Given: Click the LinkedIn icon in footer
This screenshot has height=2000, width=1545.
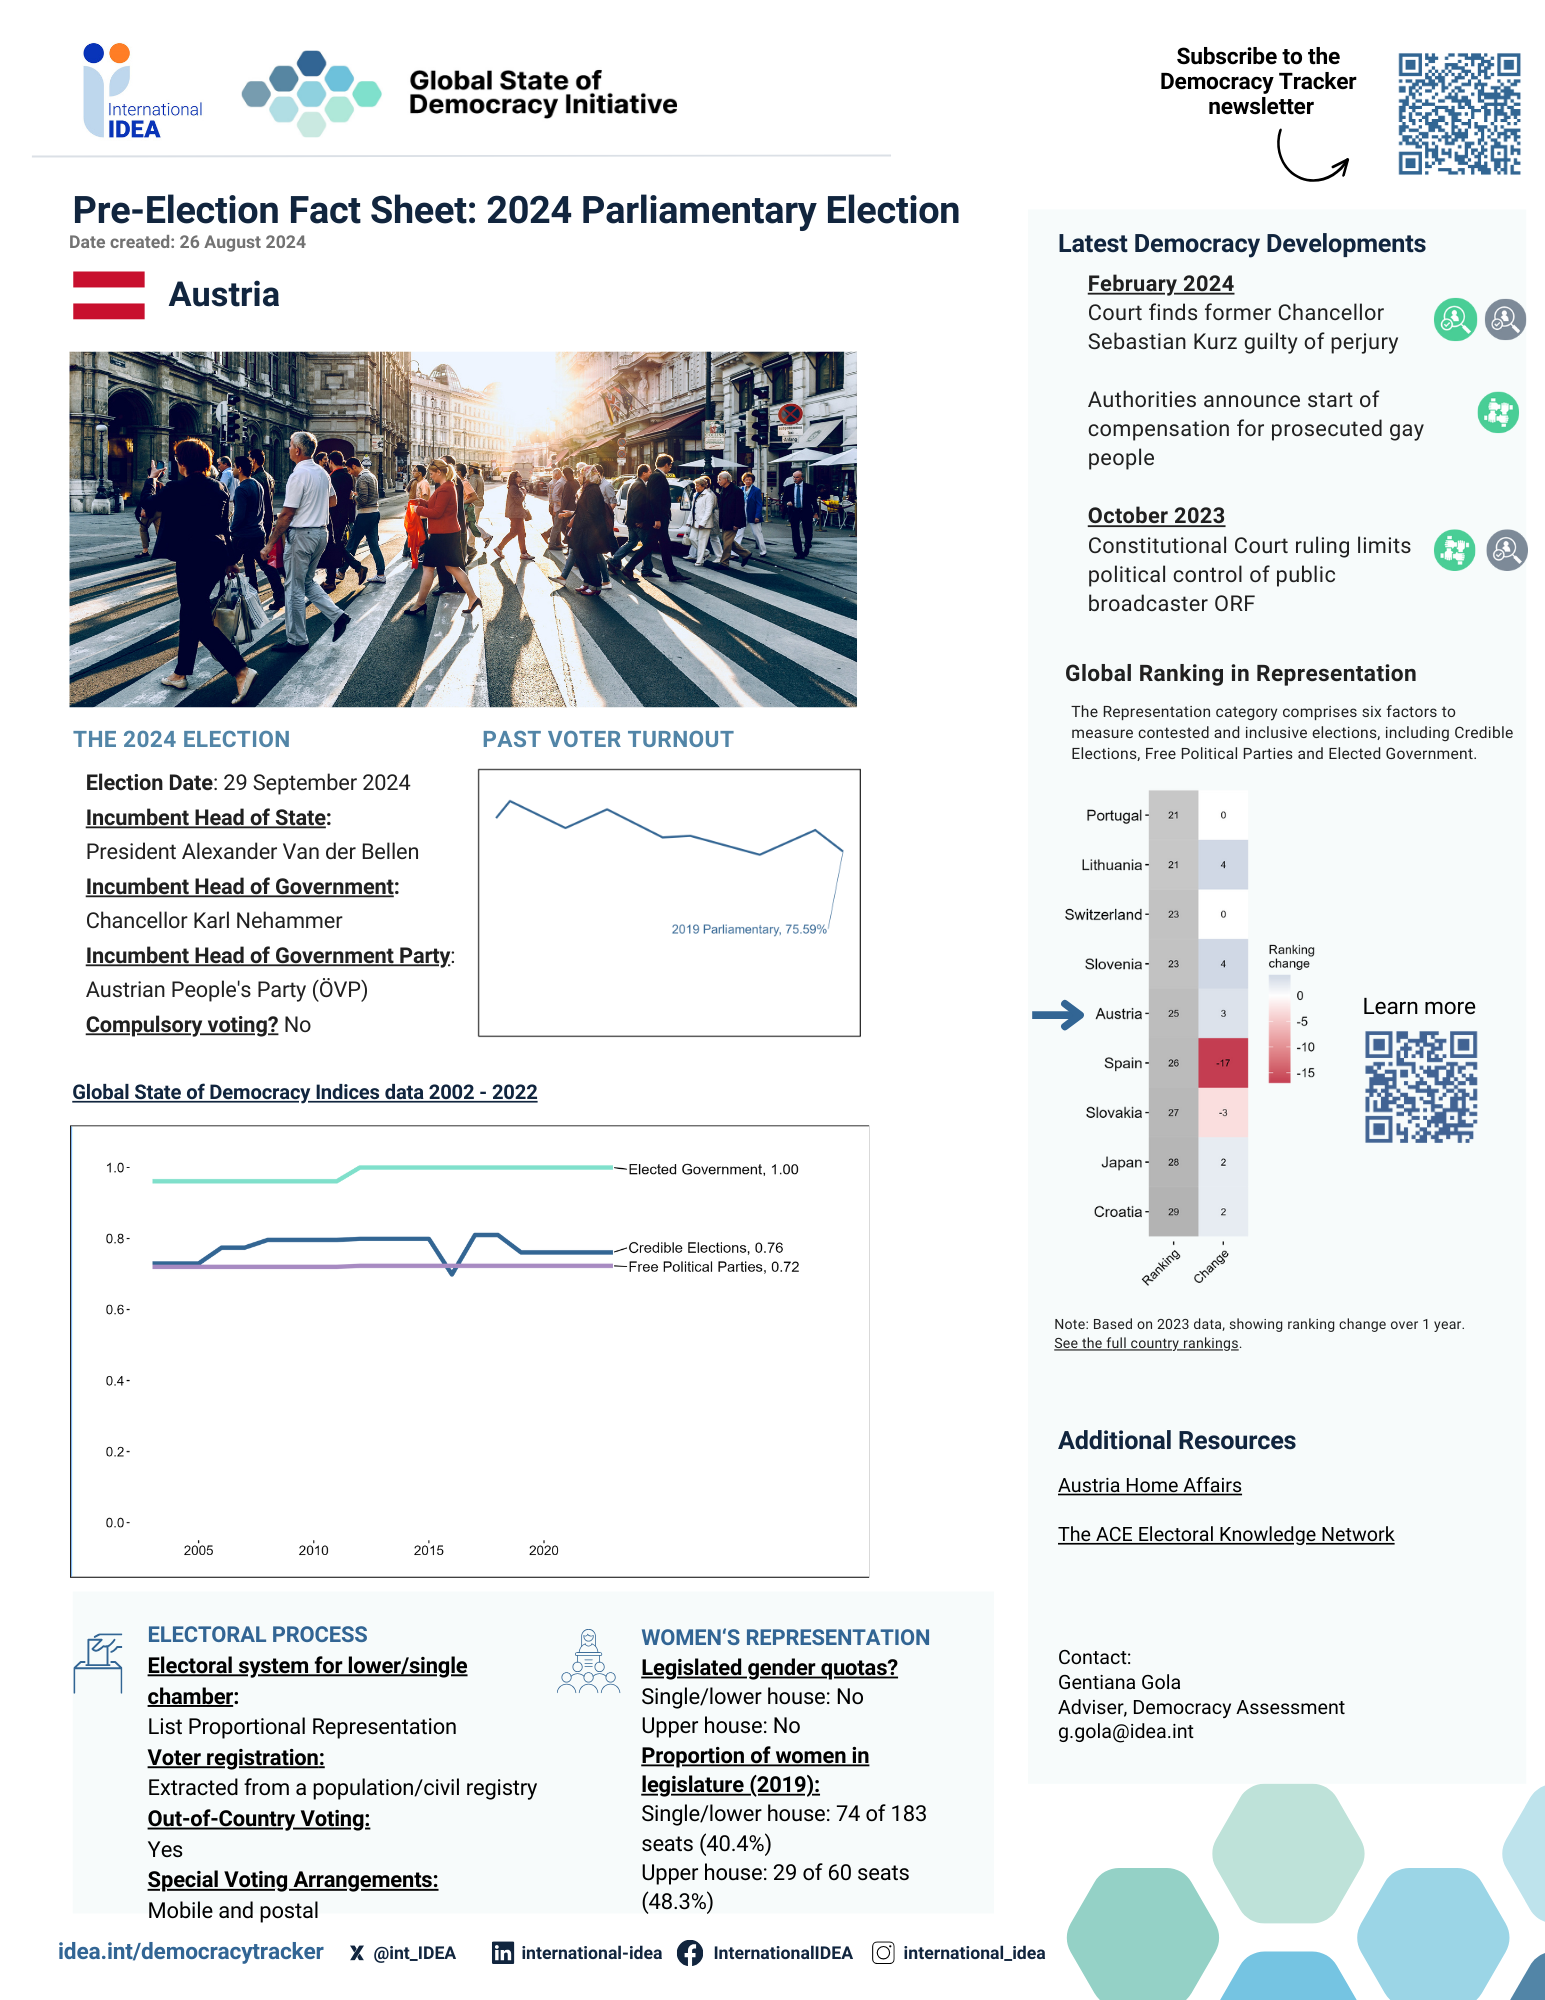Looking at the screenshot, I should click(x=503, y=1953).
